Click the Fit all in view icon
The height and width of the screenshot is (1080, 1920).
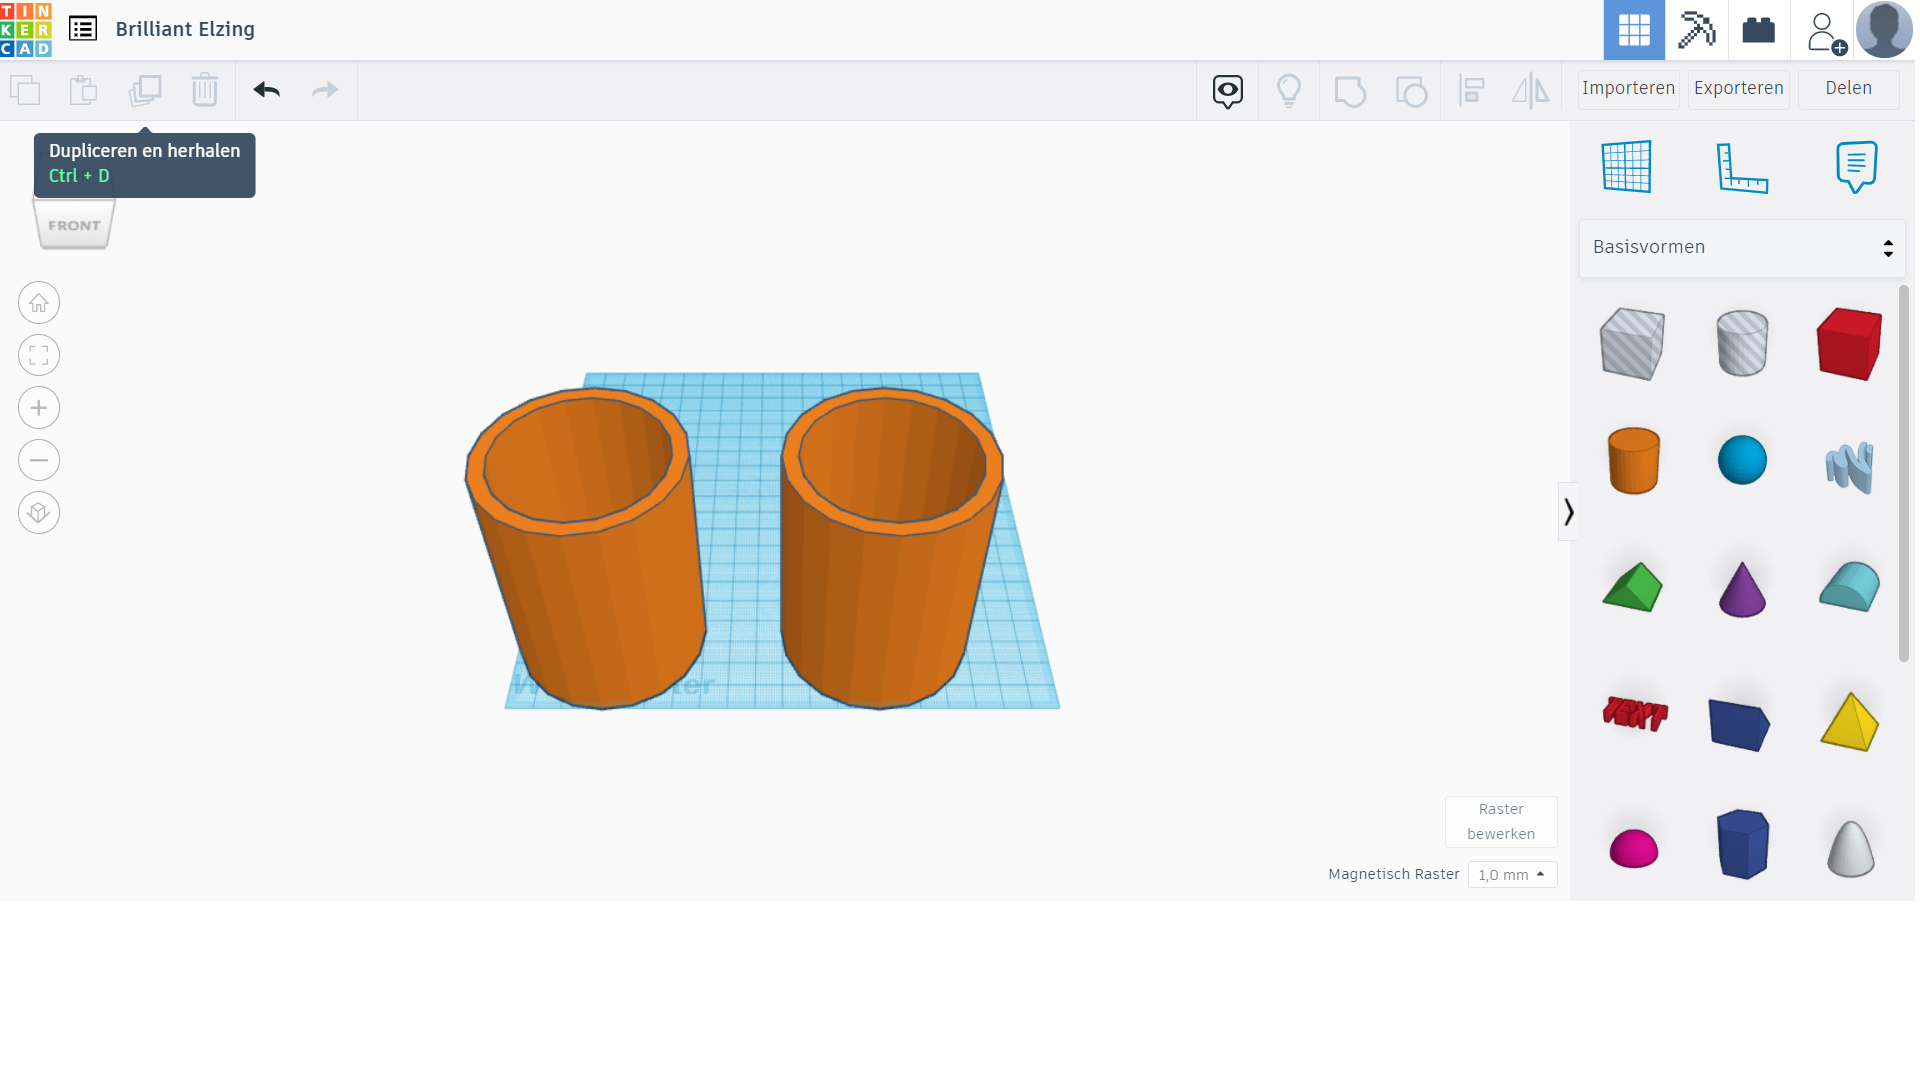point(39,355)
